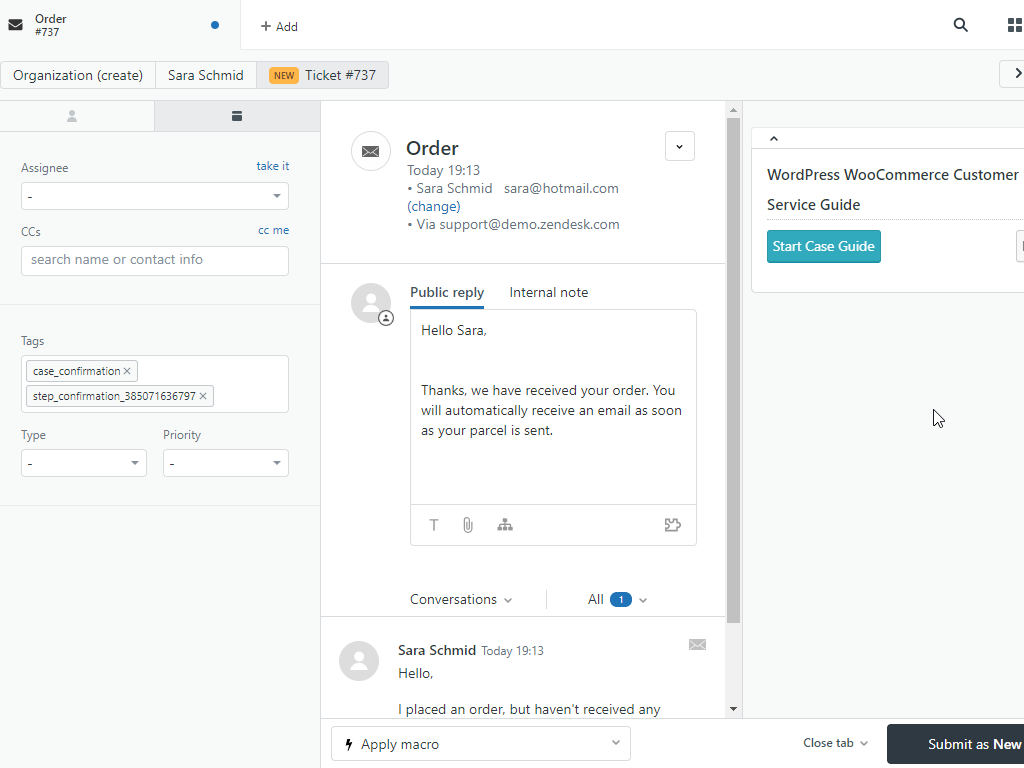This screenshot has width=1024, height=768.
Task: Open the search magnifier icon
Action: (960, 25)
